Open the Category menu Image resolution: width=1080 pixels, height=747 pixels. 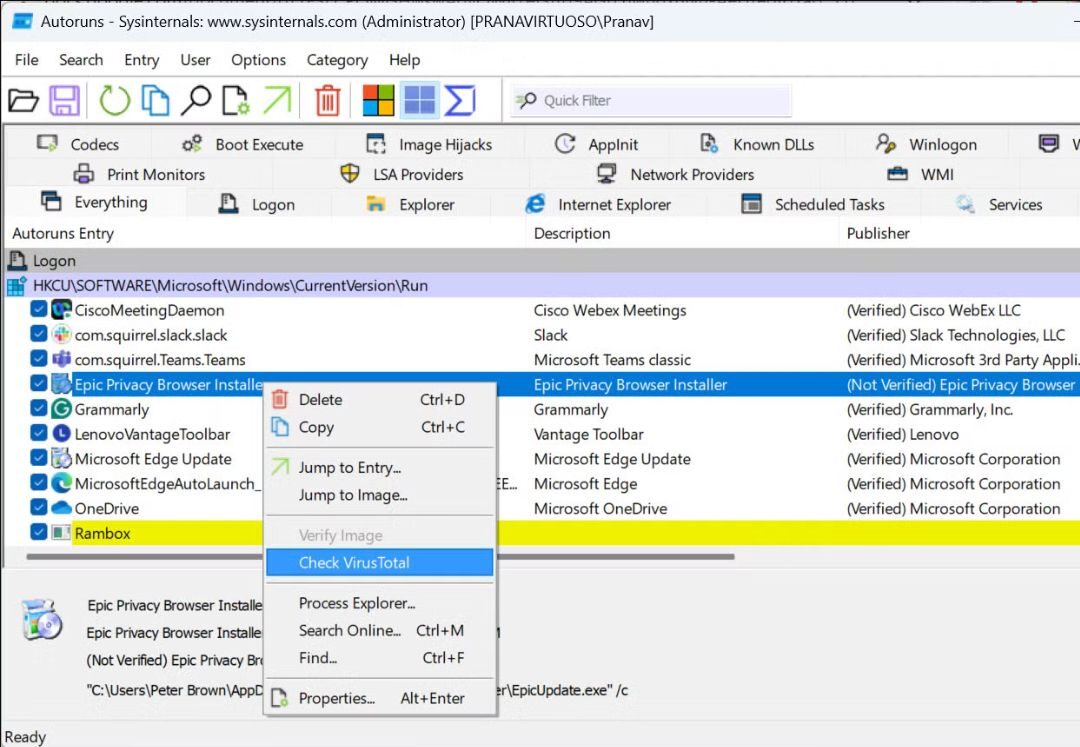coord(337,60)
